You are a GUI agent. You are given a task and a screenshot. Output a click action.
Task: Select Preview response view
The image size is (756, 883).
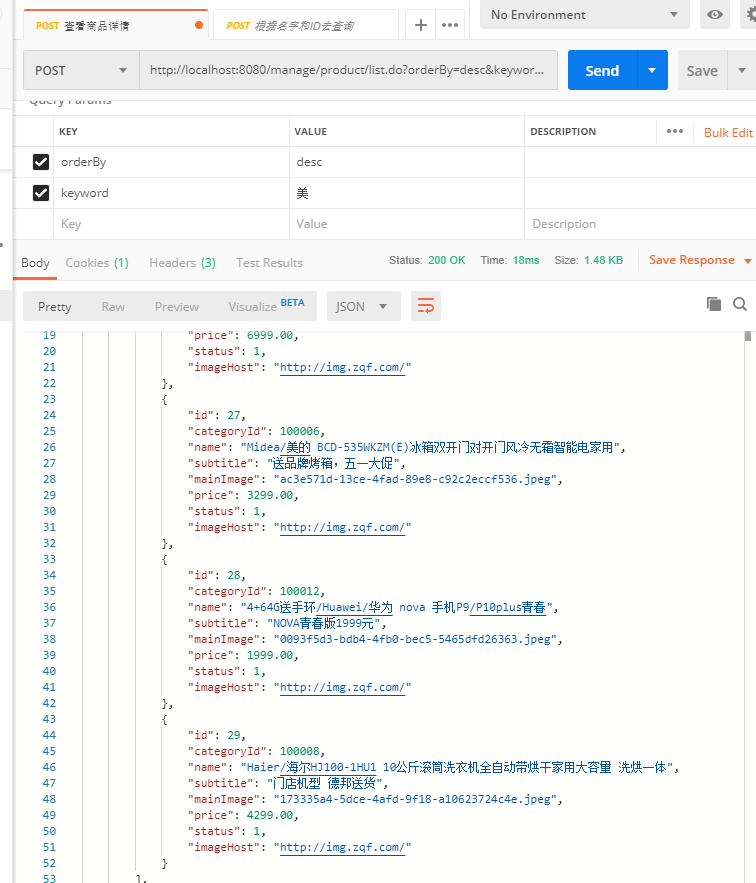[x=176, y=307]
